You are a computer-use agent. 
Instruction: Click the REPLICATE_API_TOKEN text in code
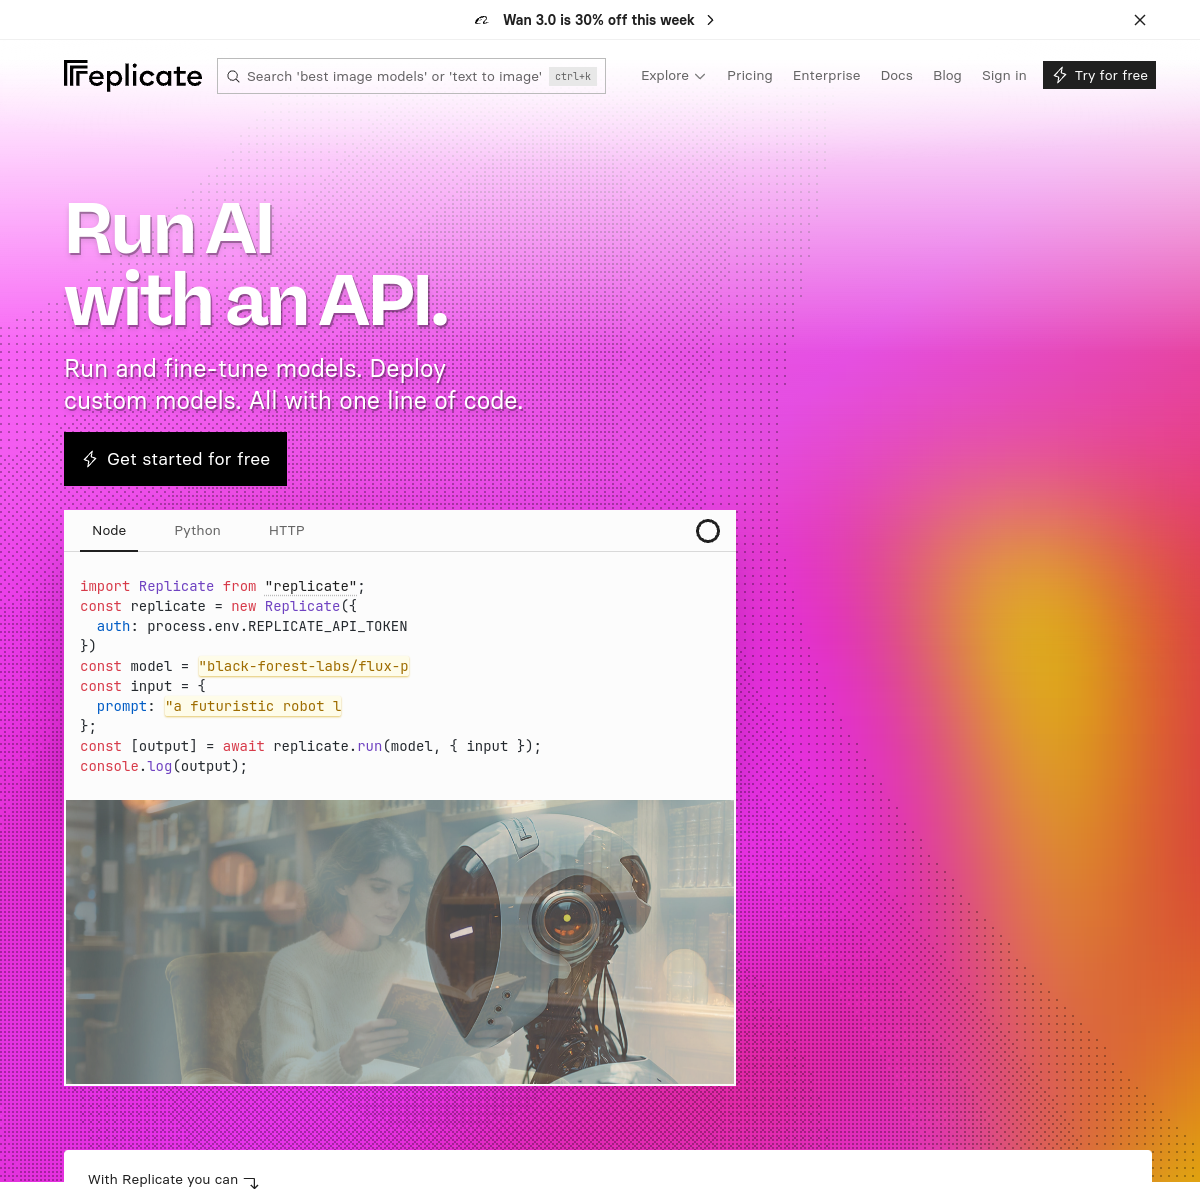328,626
